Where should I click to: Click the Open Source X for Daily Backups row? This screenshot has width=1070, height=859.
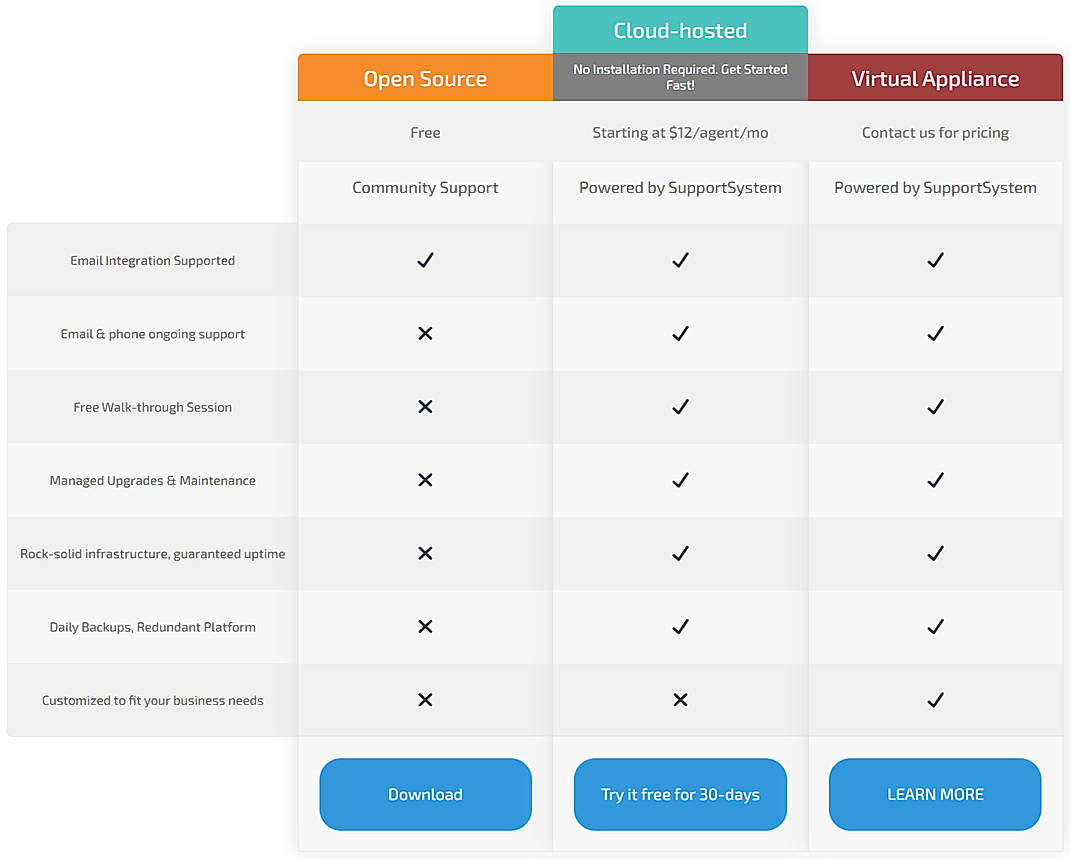coord(425,627)
